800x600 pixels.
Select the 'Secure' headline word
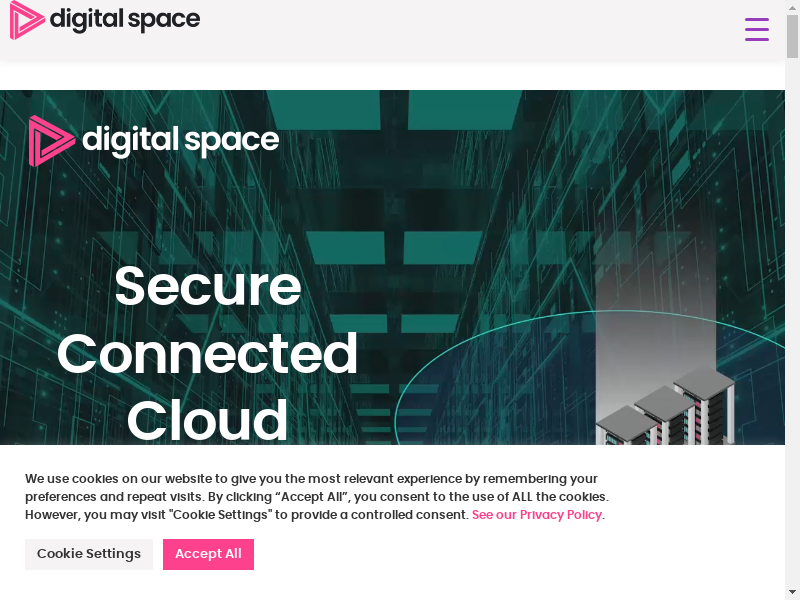click(208, 286)
